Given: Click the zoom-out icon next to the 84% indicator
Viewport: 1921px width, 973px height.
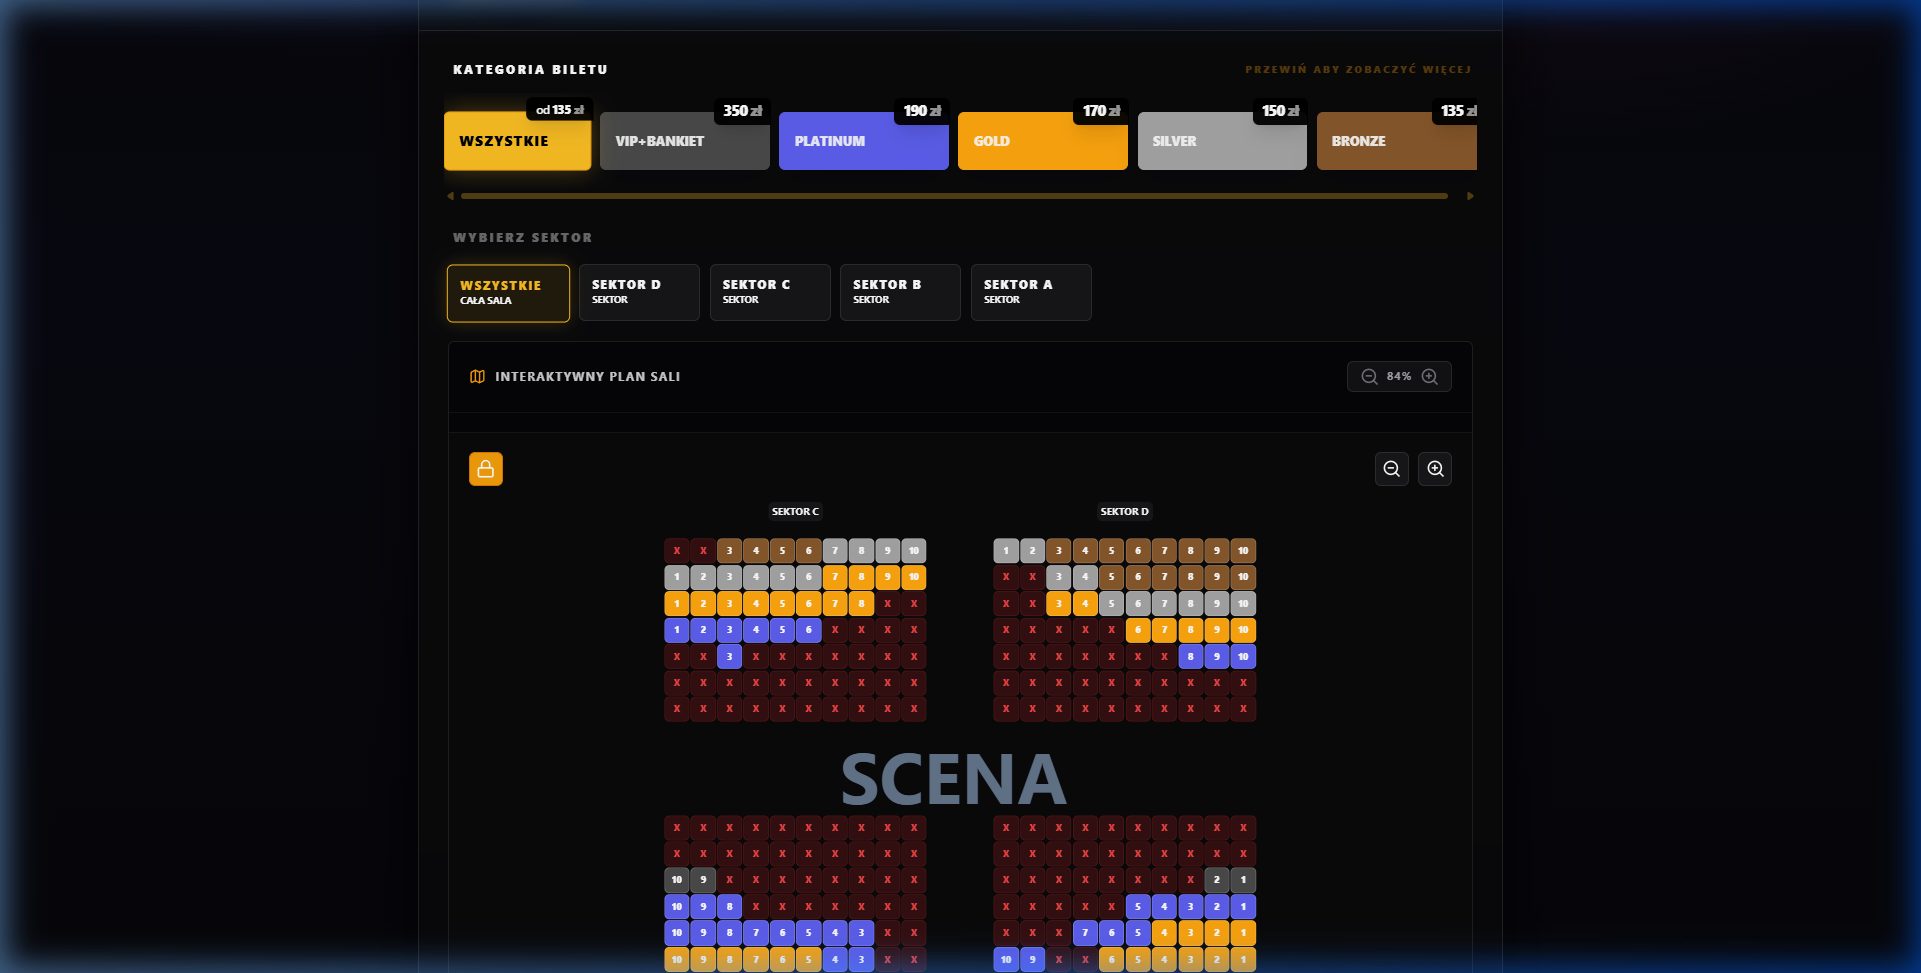Looking at the screenshot, I should [x=1369, y=377].
